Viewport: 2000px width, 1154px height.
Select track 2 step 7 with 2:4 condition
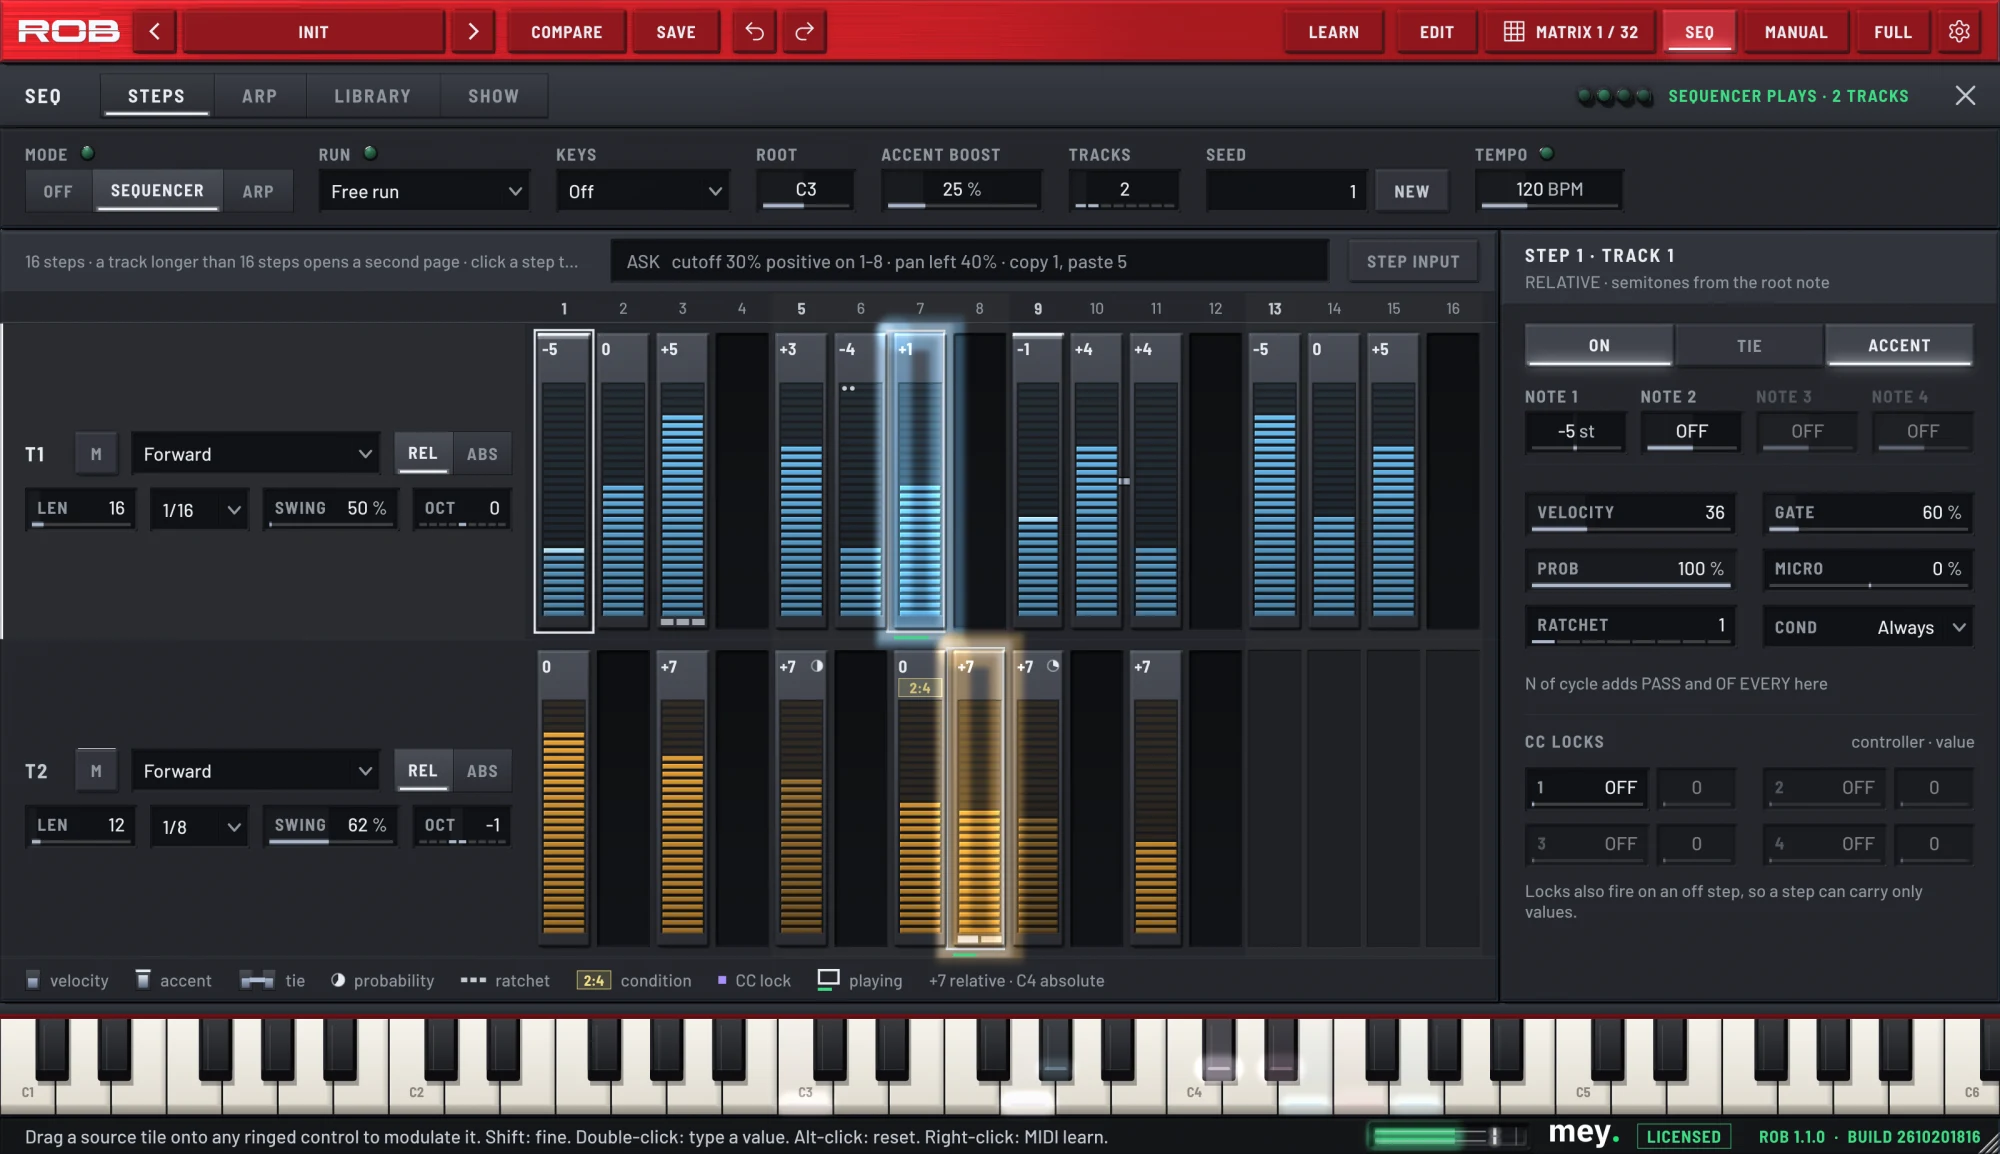click(919, 797)
